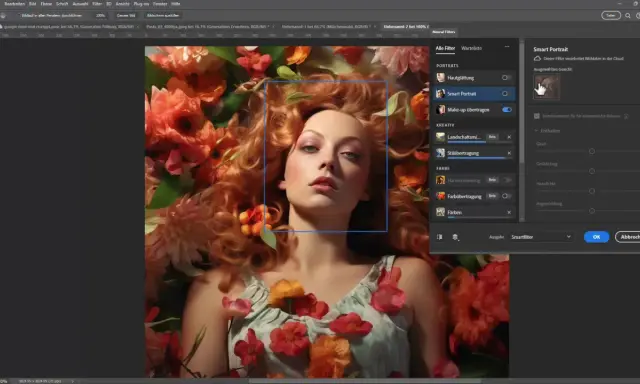Toggle the checkbox below the selected face thumbnail

coord(537,116)
